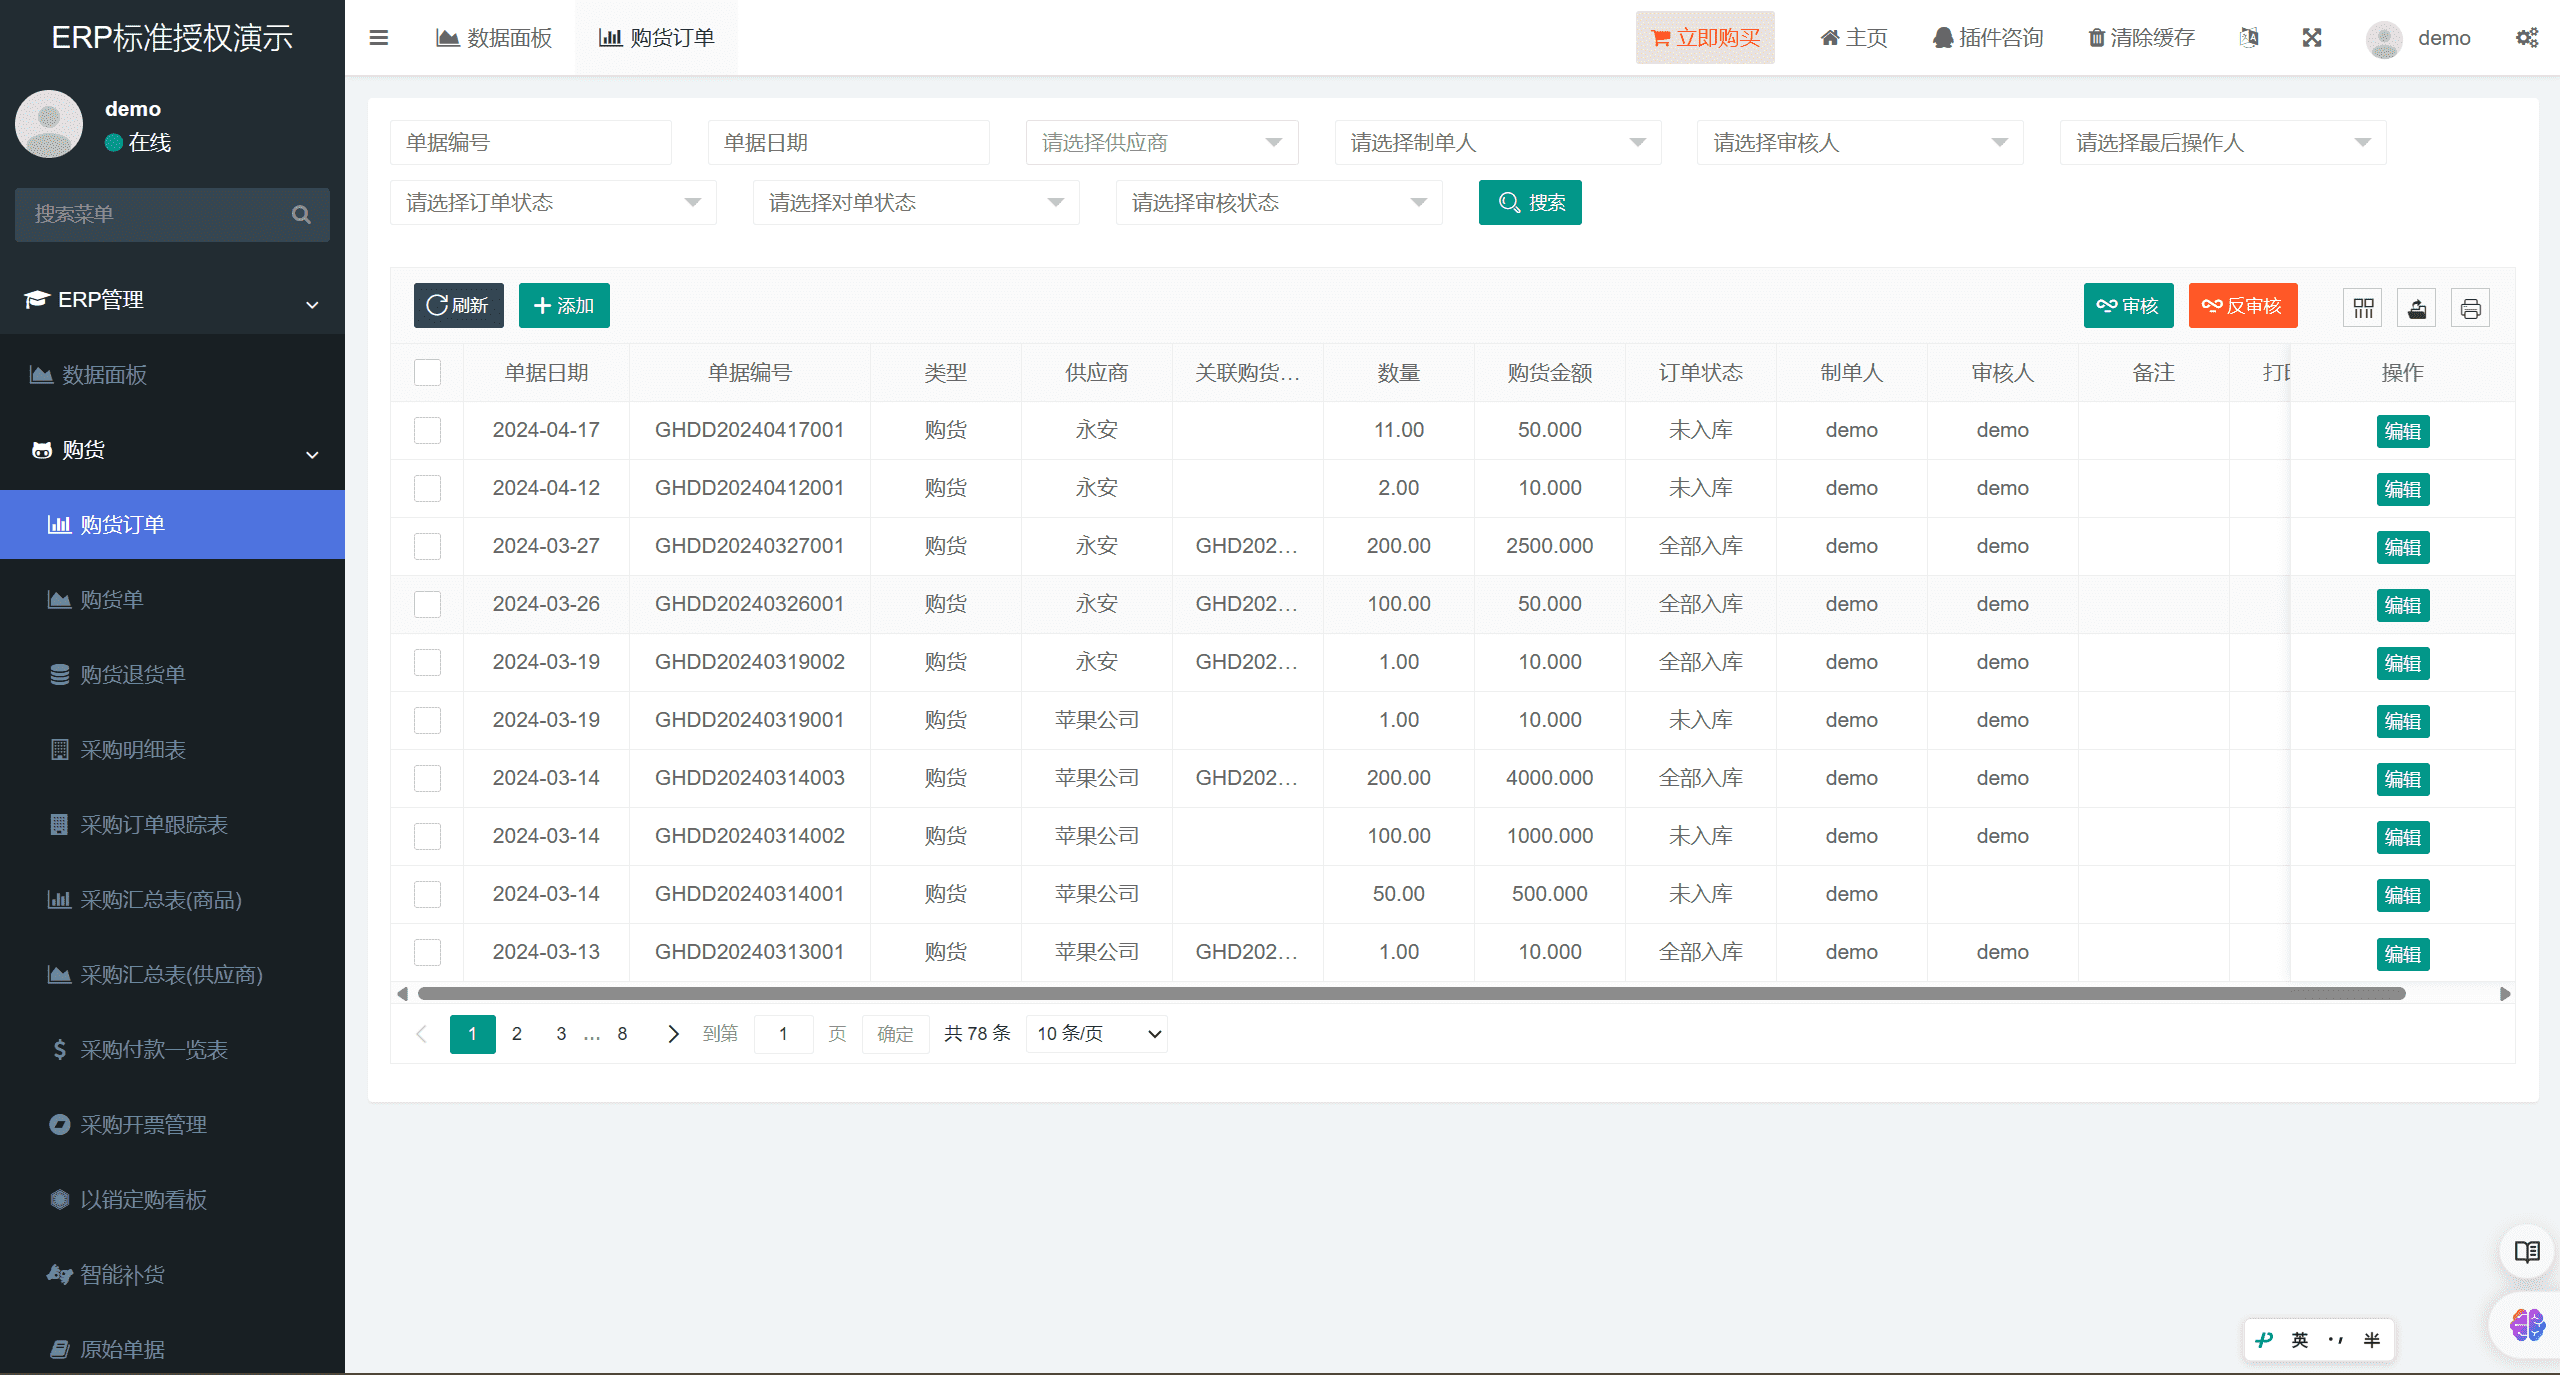
Task: Open the 请选择供应商 dropdown
Action: (1162, 143)
